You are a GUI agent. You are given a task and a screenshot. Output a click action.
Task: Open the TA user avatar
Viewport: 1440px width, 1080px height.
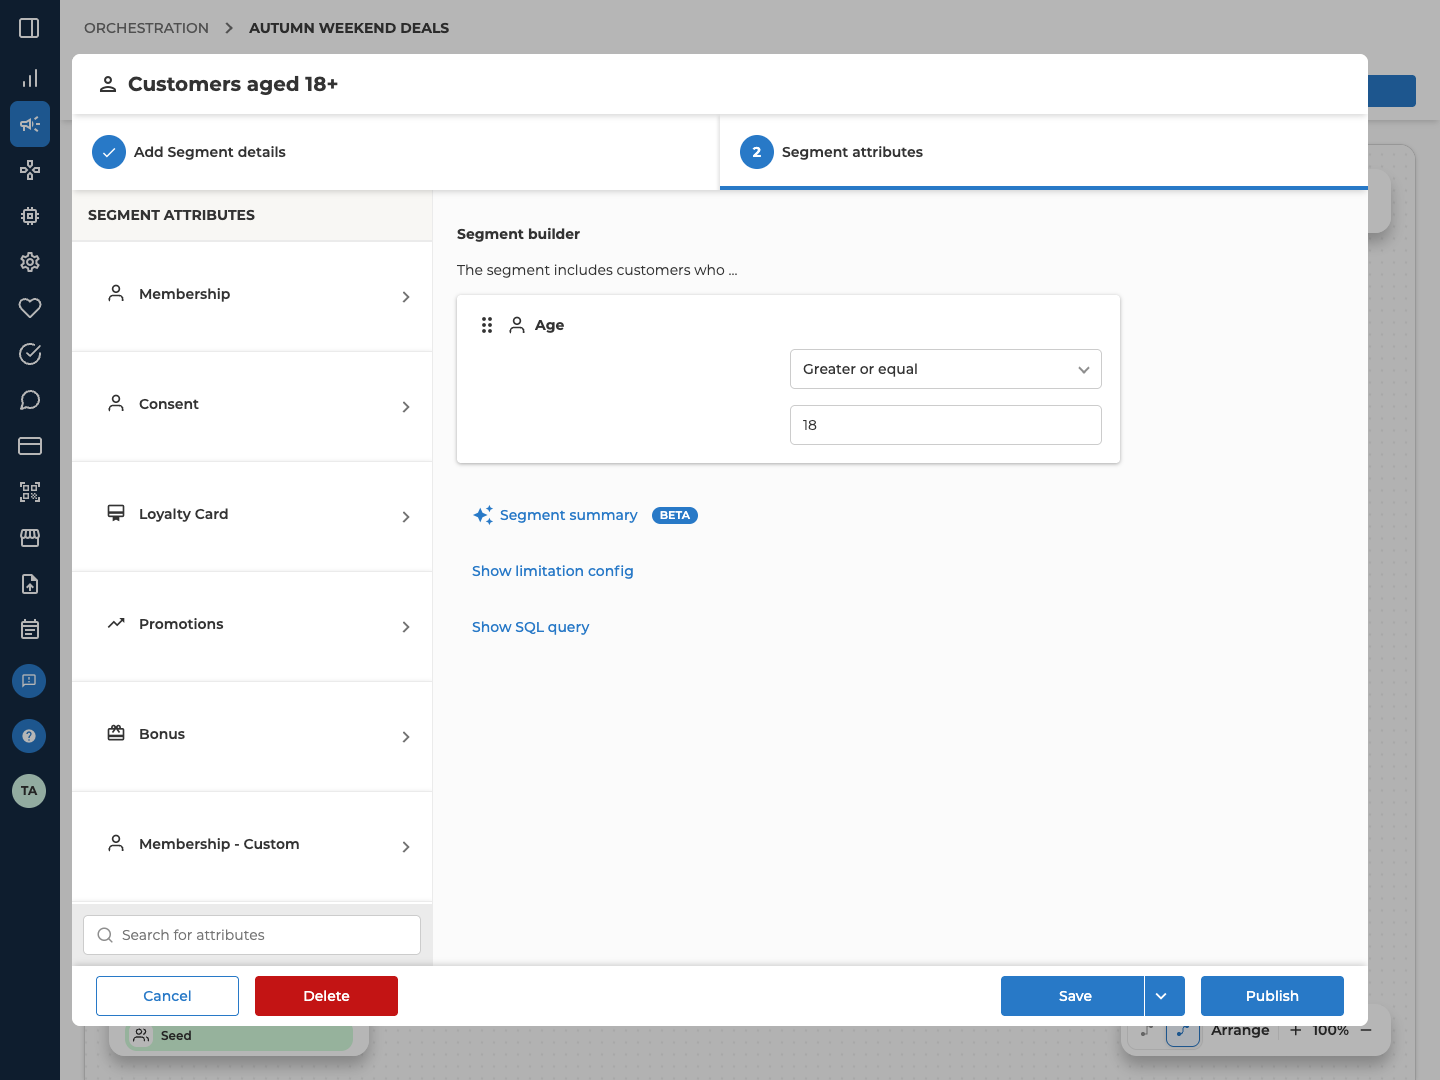(29, 791)
